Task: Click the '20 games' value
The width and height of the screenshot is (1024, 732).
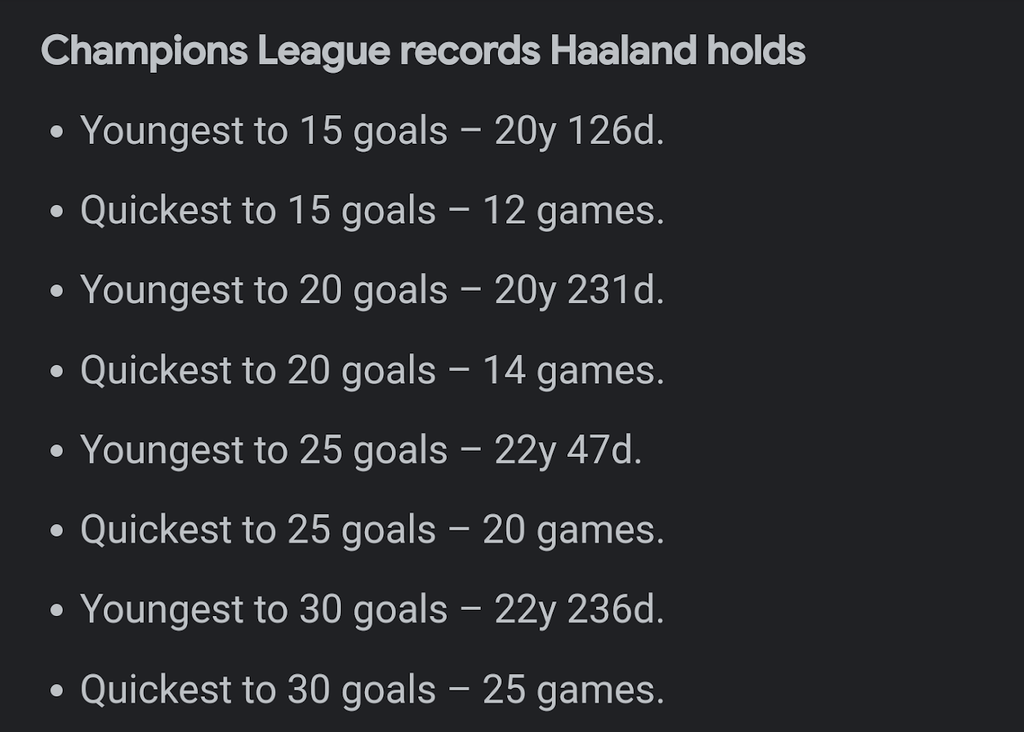Action: 572,530
